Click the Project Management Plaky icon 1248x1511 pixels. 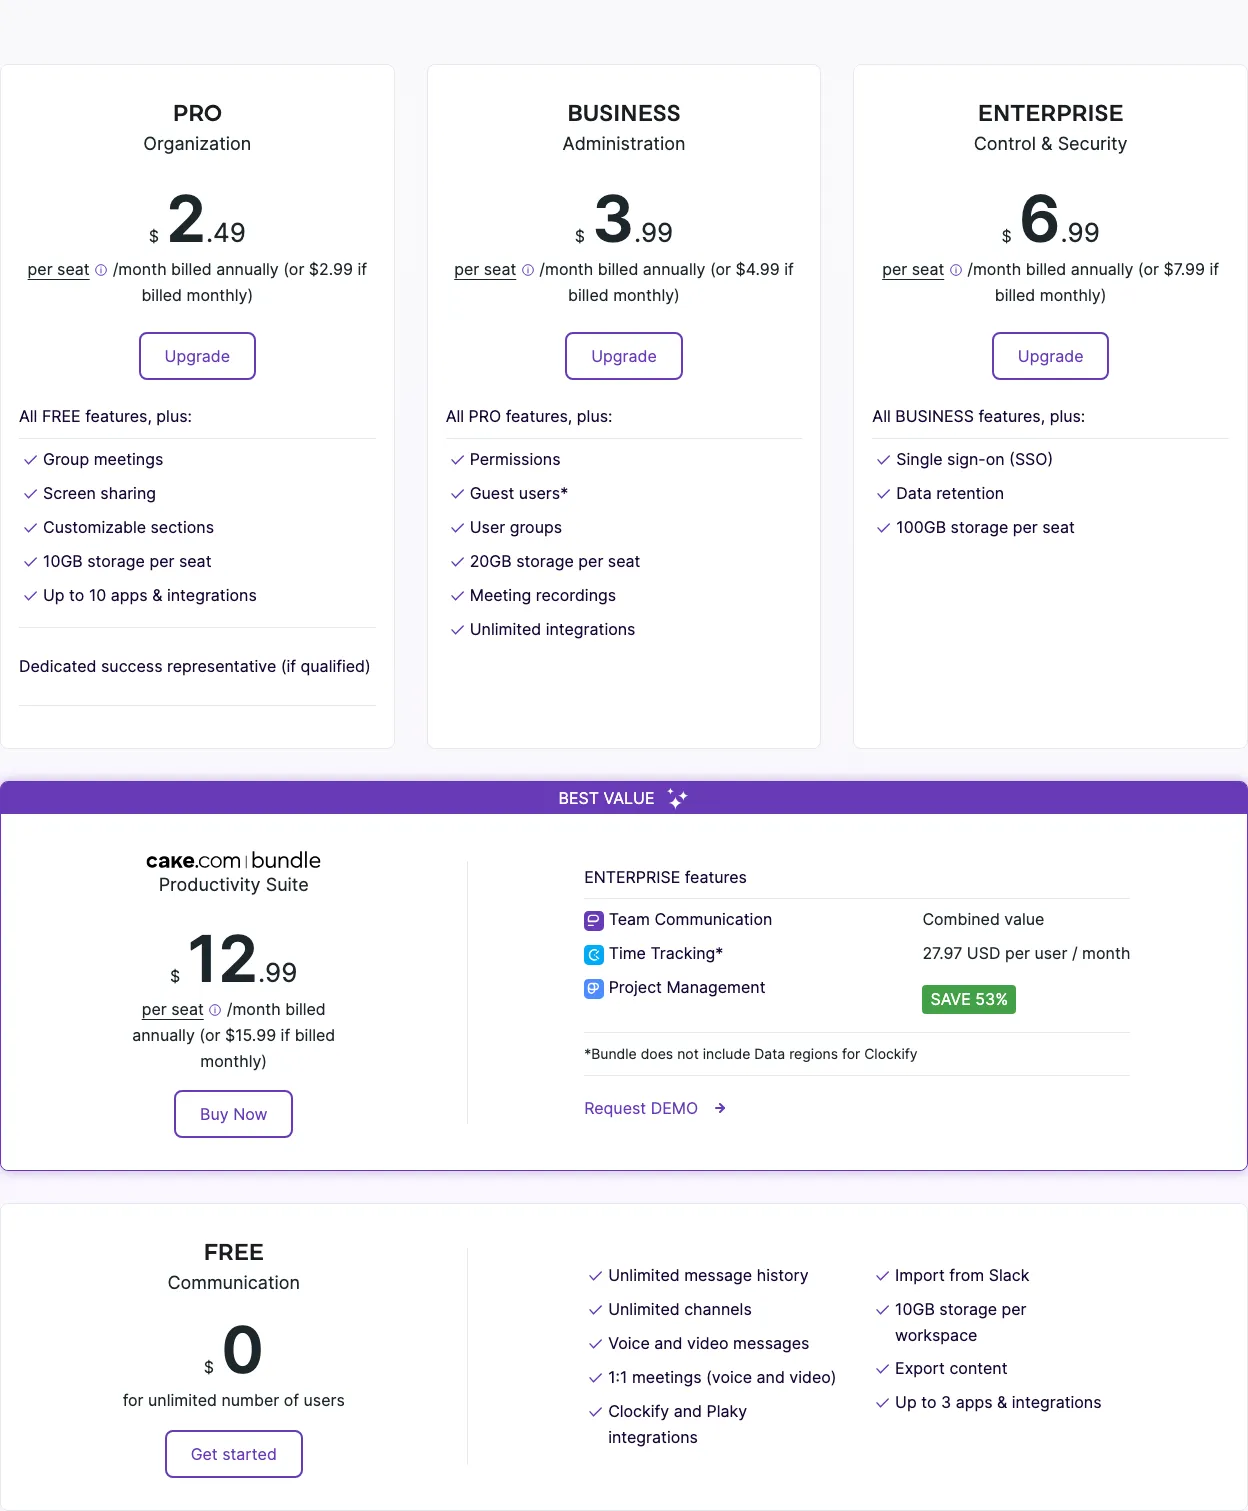coord(593,988)
